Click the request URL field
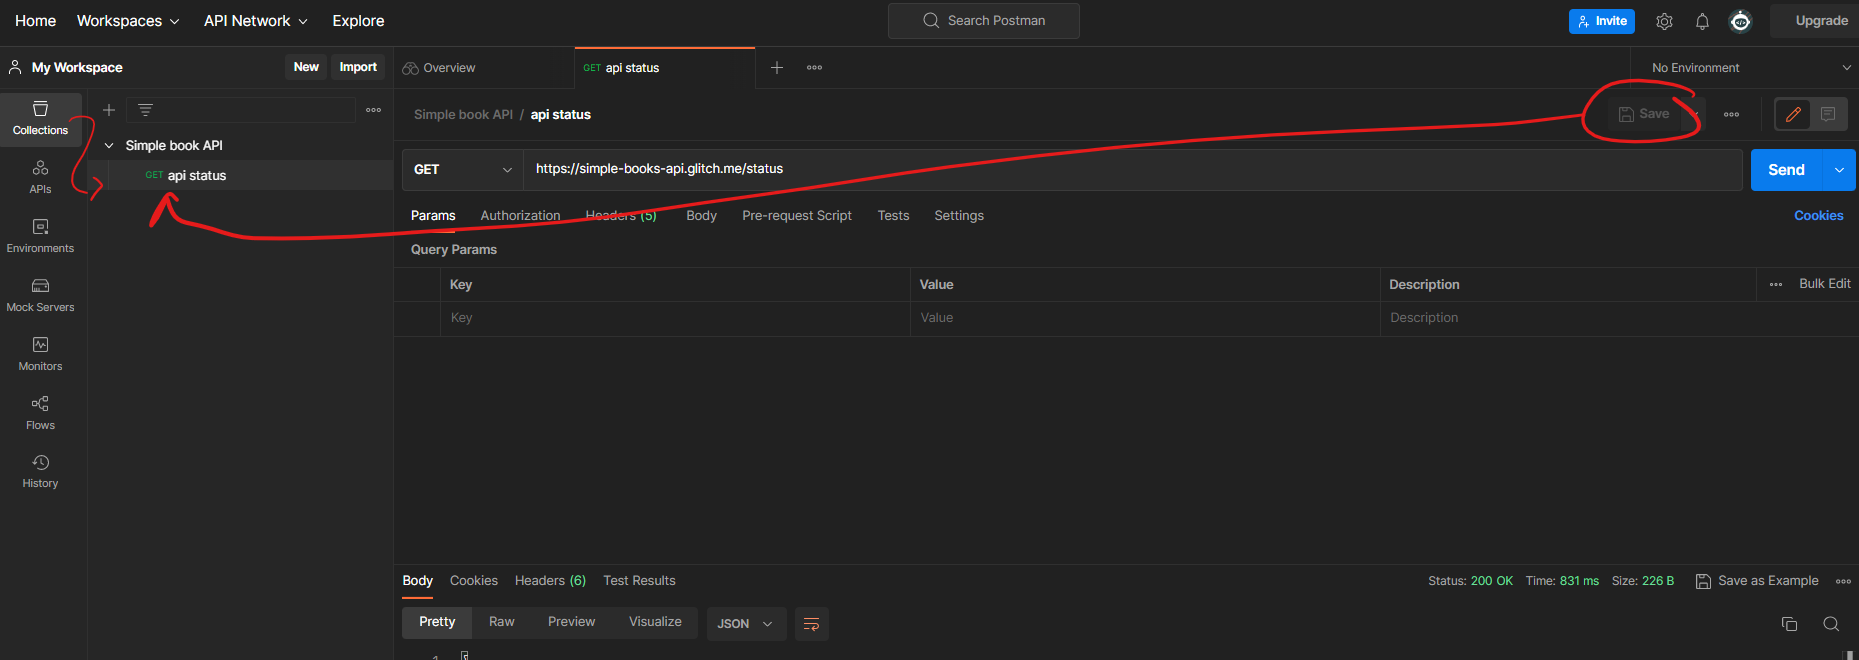This screenshot has width=1859, height=660. coord(1133,170)
